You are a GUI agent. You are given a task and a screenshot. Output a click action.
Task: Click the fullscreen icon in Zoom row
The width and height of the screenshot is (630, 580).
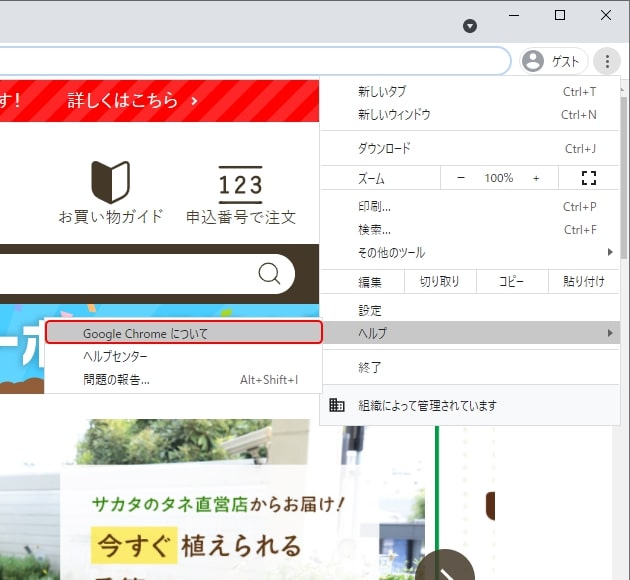click(x=588, y=178)
